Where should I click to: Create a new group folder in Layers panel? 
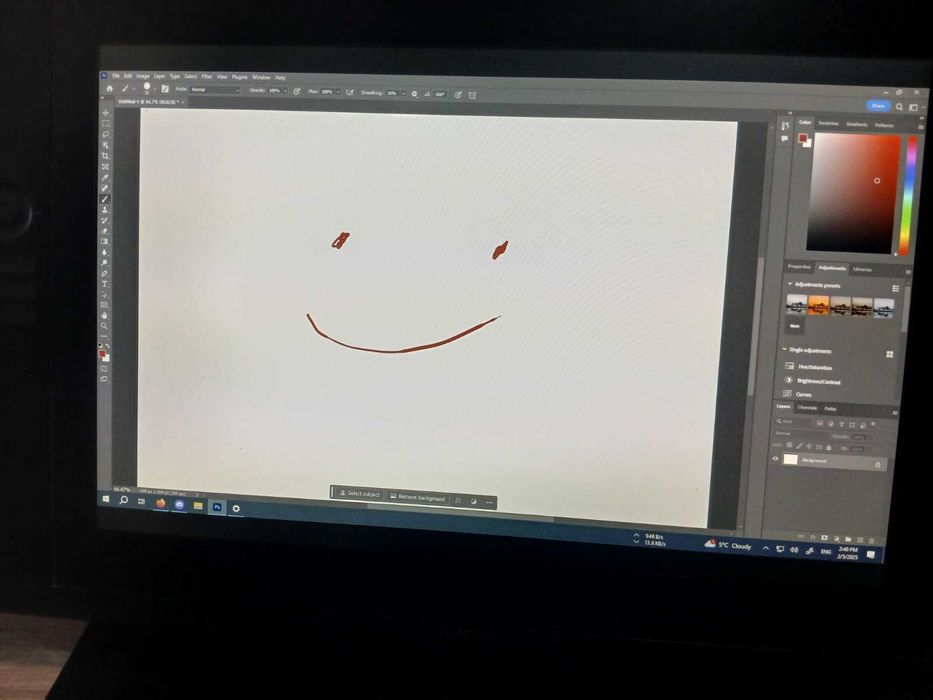pyautogui.click(x=848, y=539)
